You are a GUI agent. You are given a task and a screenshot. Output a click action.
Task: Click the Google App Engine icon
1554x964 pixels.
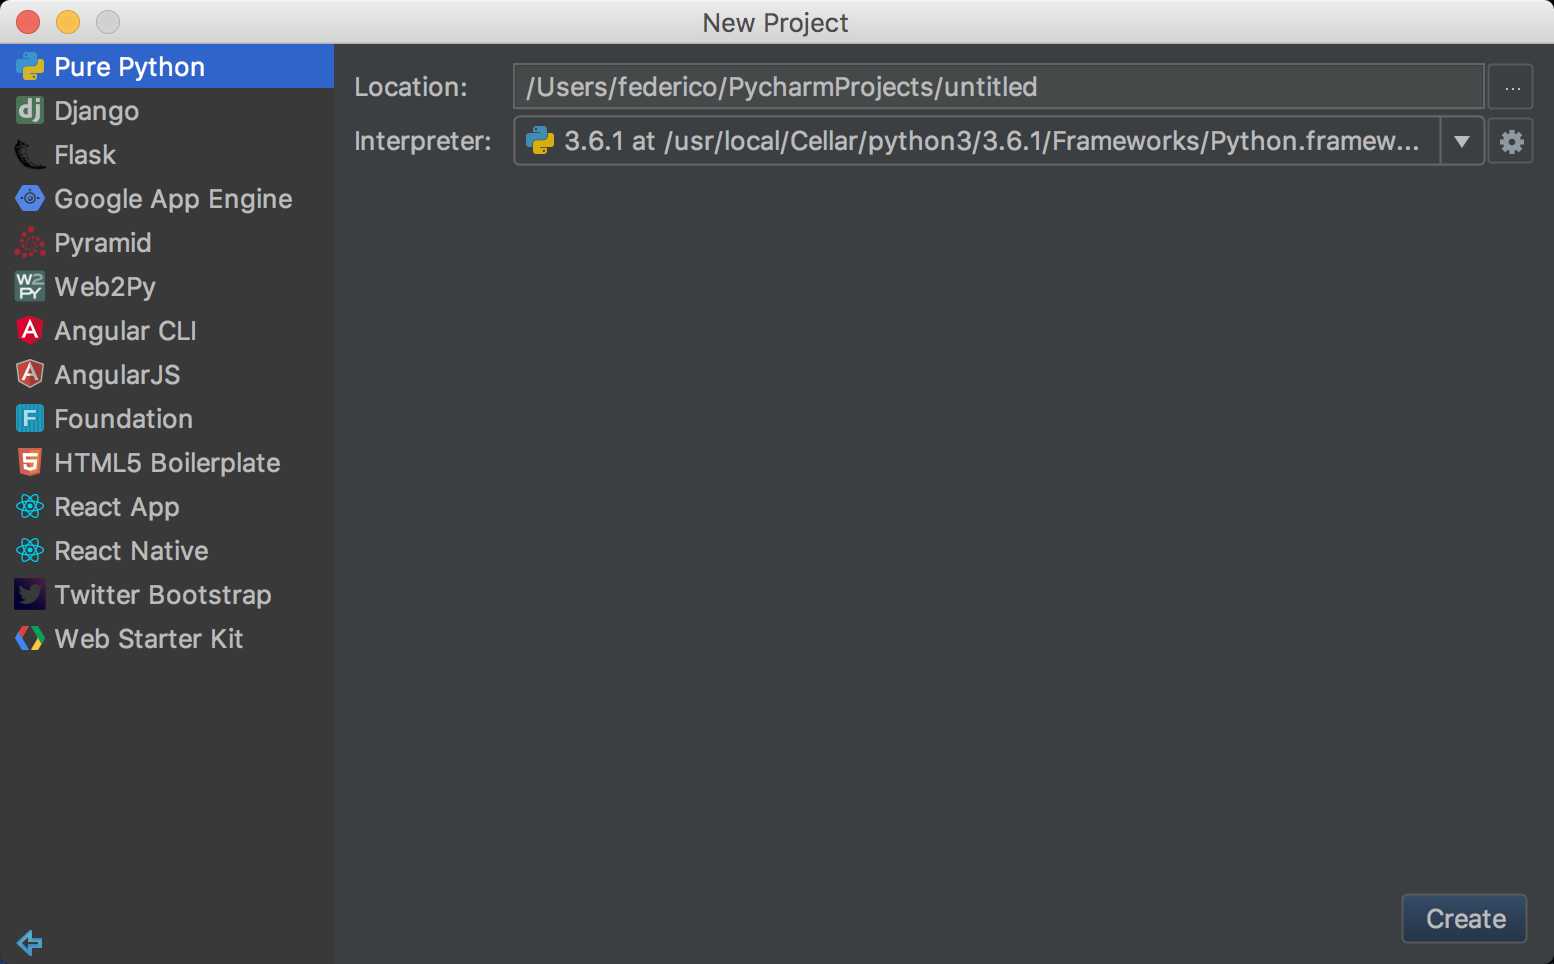[x=30, y=198]
